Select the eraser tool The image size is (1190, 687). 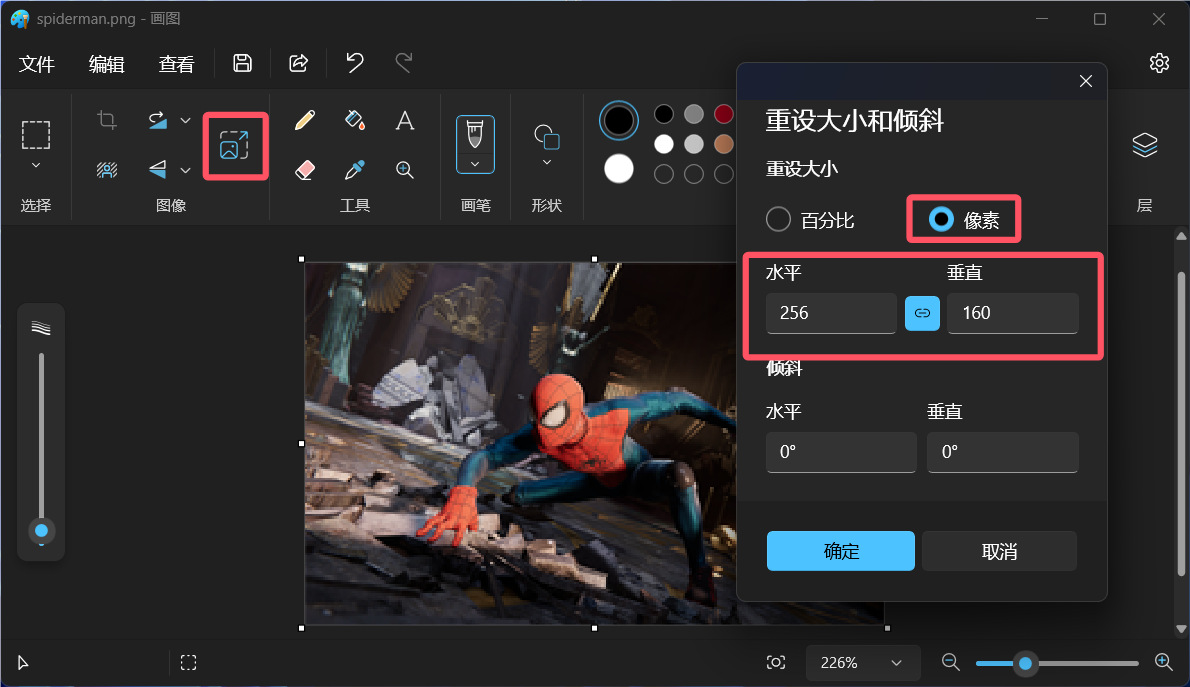pyautogui.click(x=305, y=169)
